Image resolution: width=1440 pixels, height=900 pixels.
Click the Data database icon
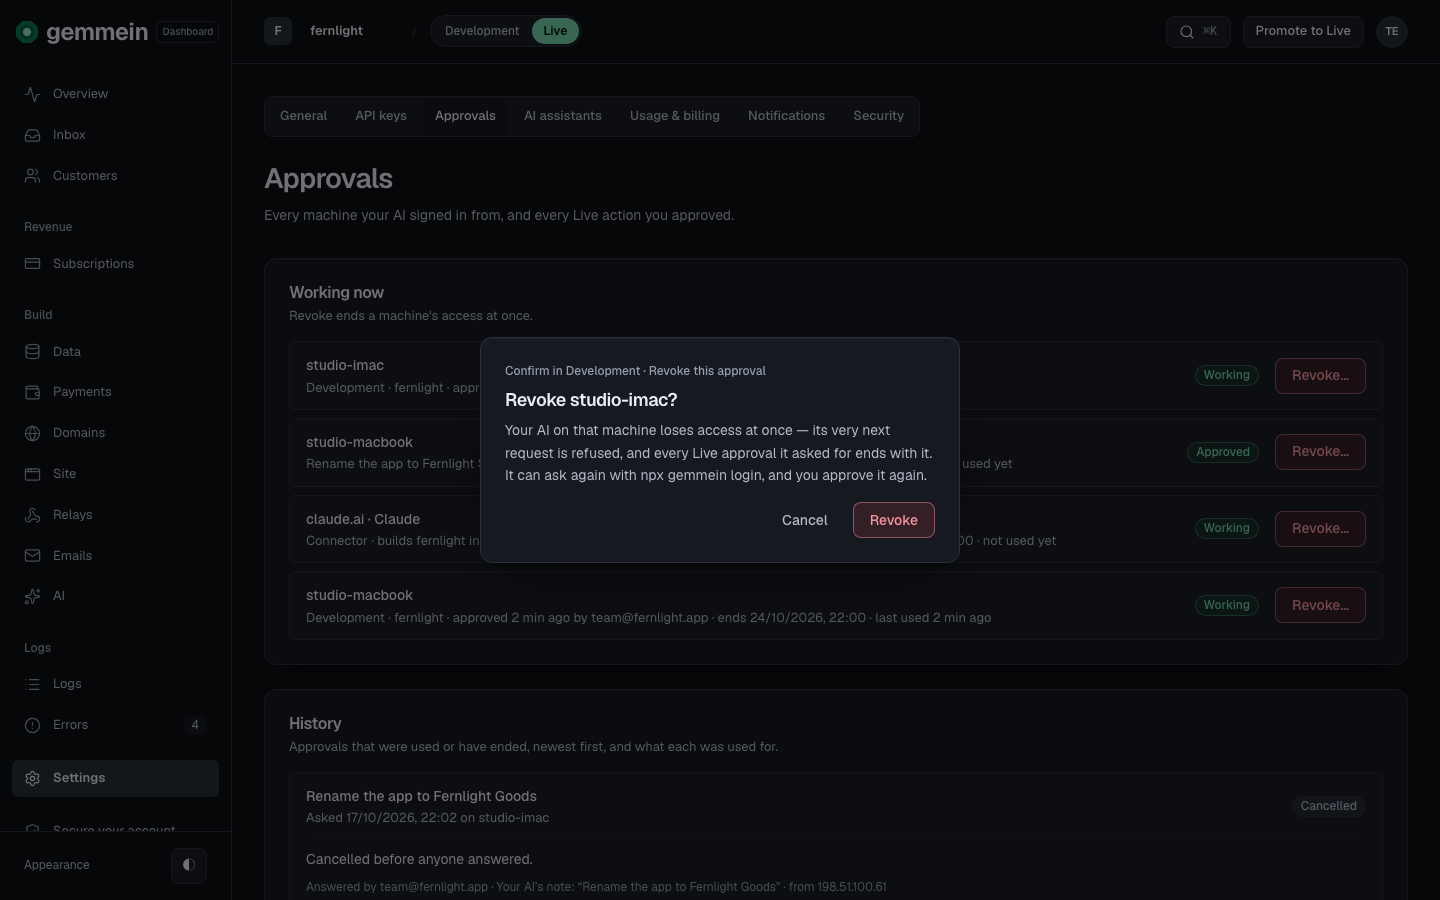click(x=33, y=352)
